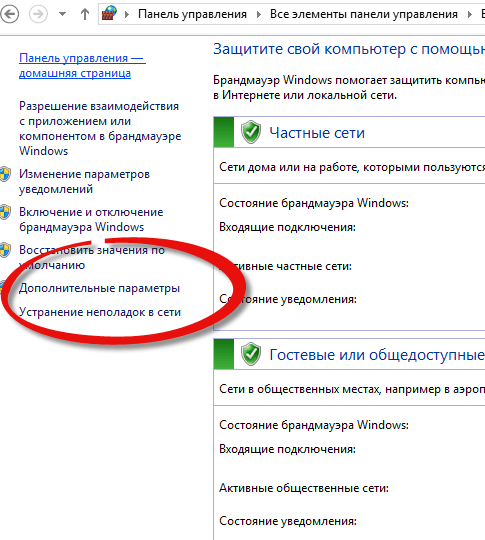Open Разрешение взаимодействия с приложением link
The width and height of the screenshot is (485, 540).
(100, 128)
